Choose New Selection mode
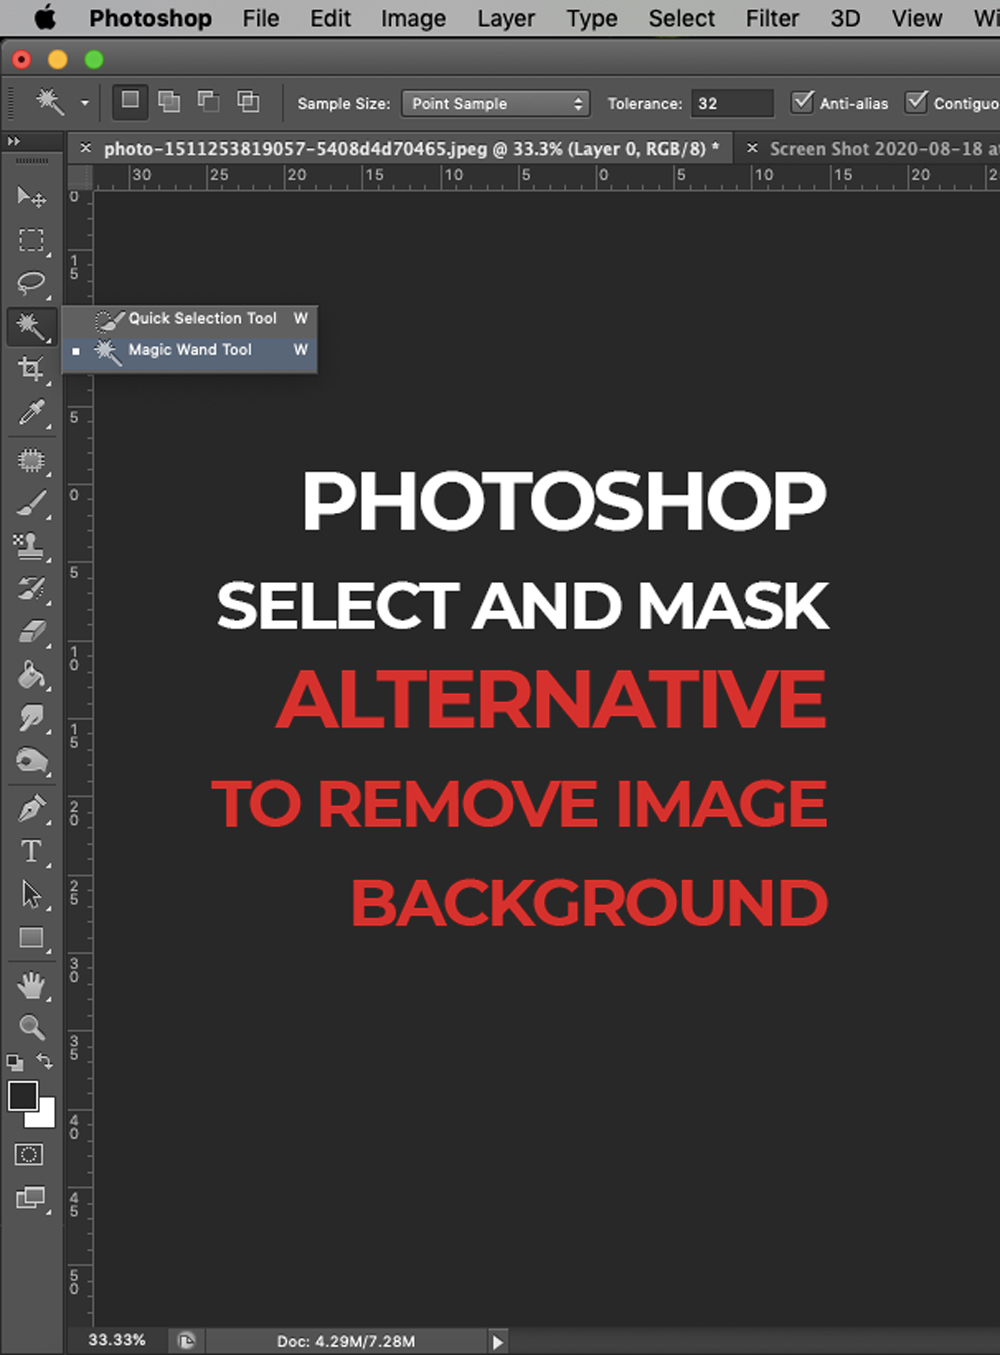The width and height of the screenshot is (1000, 1355). click(130, 101)
